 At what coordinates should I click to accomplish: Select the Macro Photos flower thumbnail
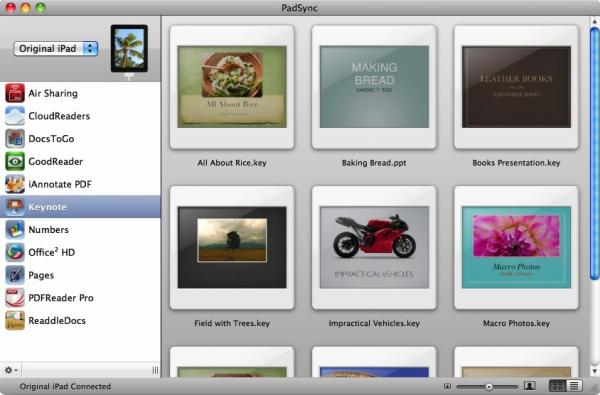click(516, 248)
